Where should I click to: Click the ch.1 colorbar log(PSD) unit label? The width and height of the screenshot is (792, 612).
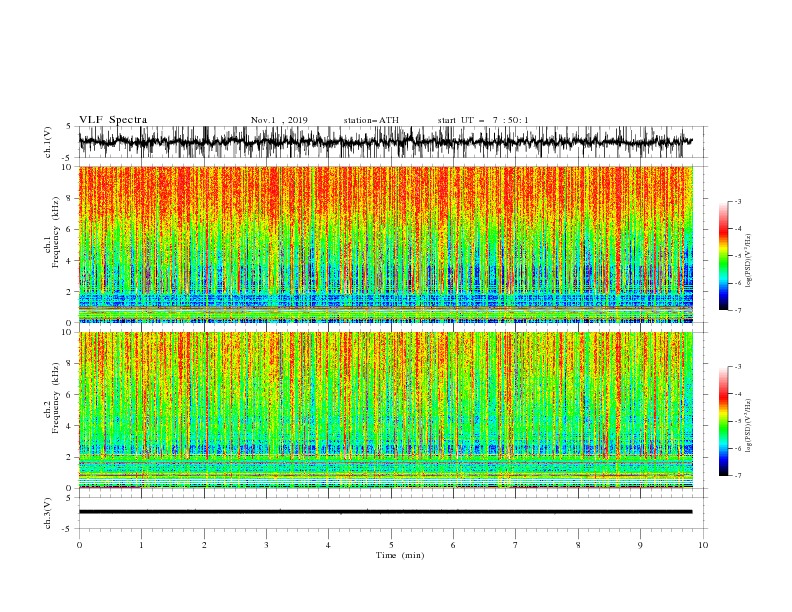[749, 261]
